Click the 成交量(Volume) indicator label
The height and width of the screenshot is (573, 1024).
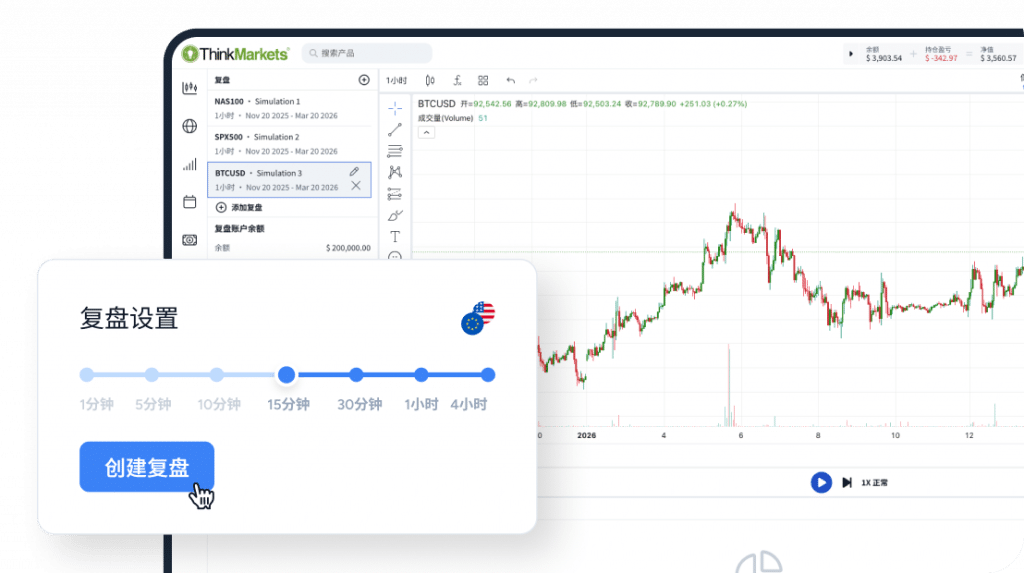point(445,118)
